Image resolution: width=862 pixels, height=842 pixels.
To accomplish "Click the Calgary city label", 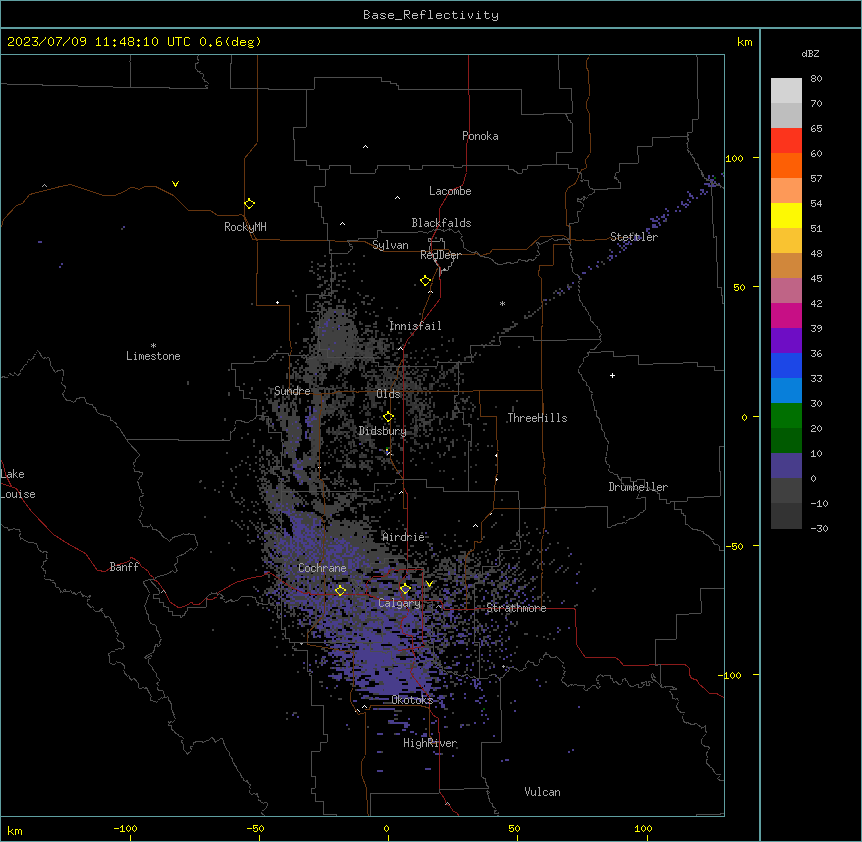I will tap(399, 603).
